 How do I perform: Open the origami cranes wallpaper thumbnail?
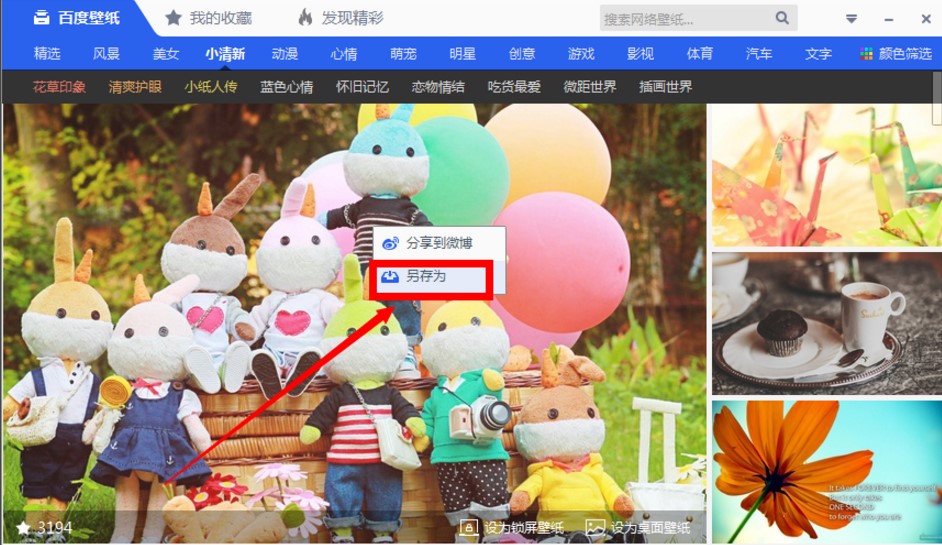827,175
